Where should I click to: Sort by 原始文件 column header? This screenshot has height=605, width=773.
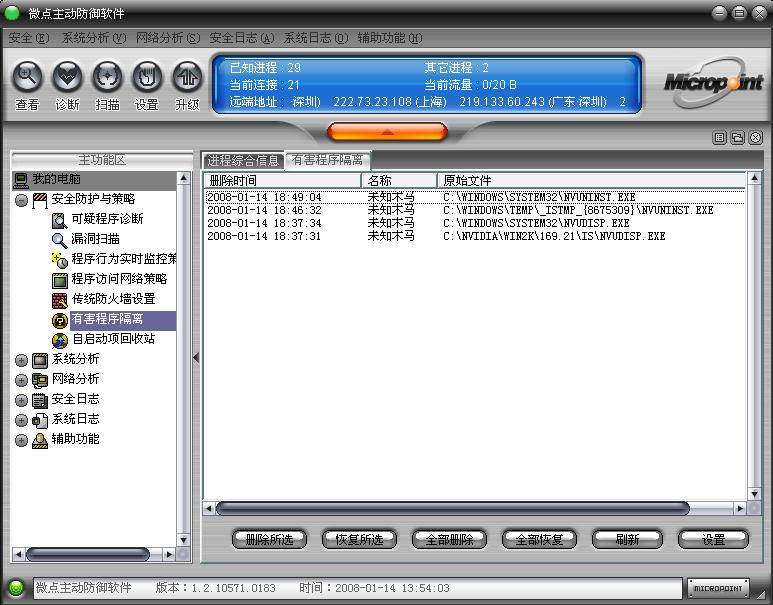(x=592, y=180)
